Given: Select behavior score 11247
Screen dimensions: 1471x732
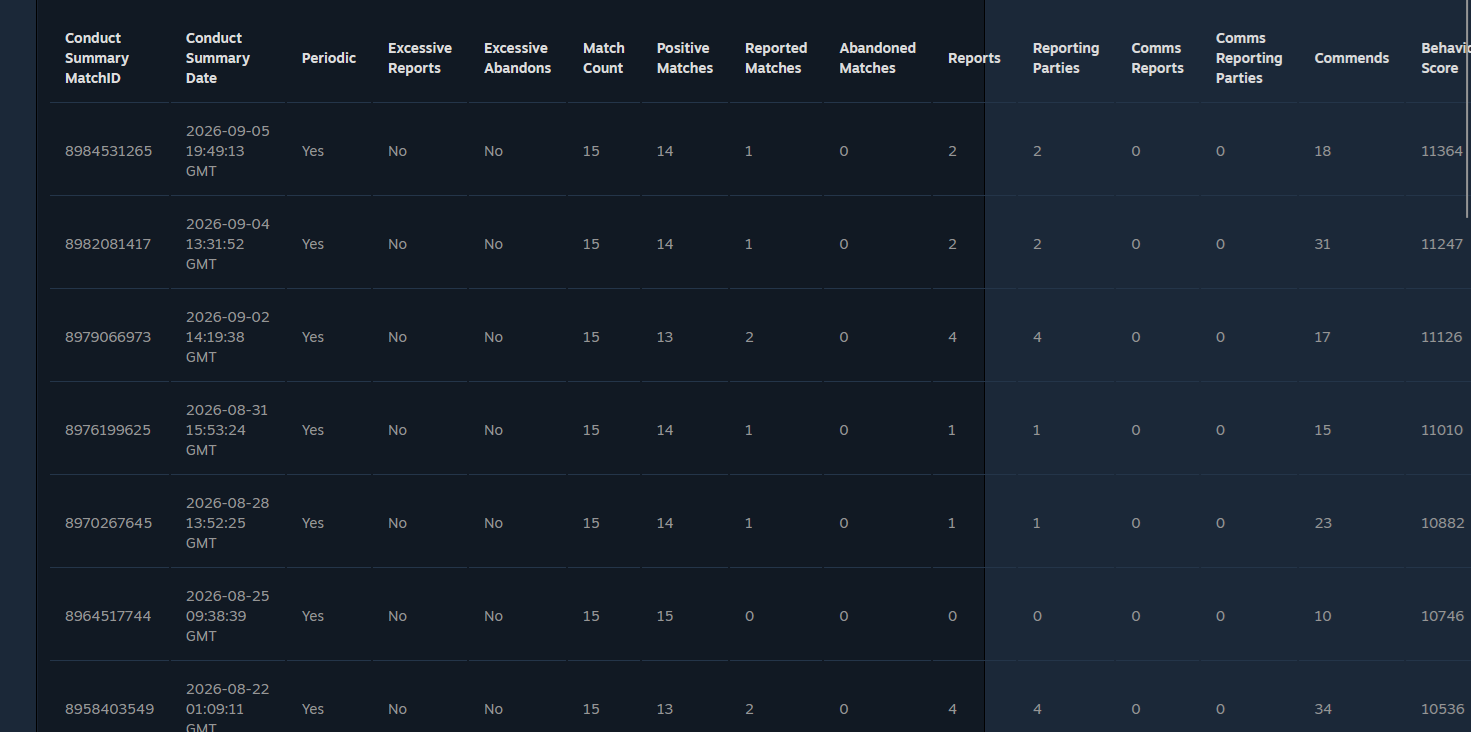Looking at the screenshot, I should tap(1442, 244).
